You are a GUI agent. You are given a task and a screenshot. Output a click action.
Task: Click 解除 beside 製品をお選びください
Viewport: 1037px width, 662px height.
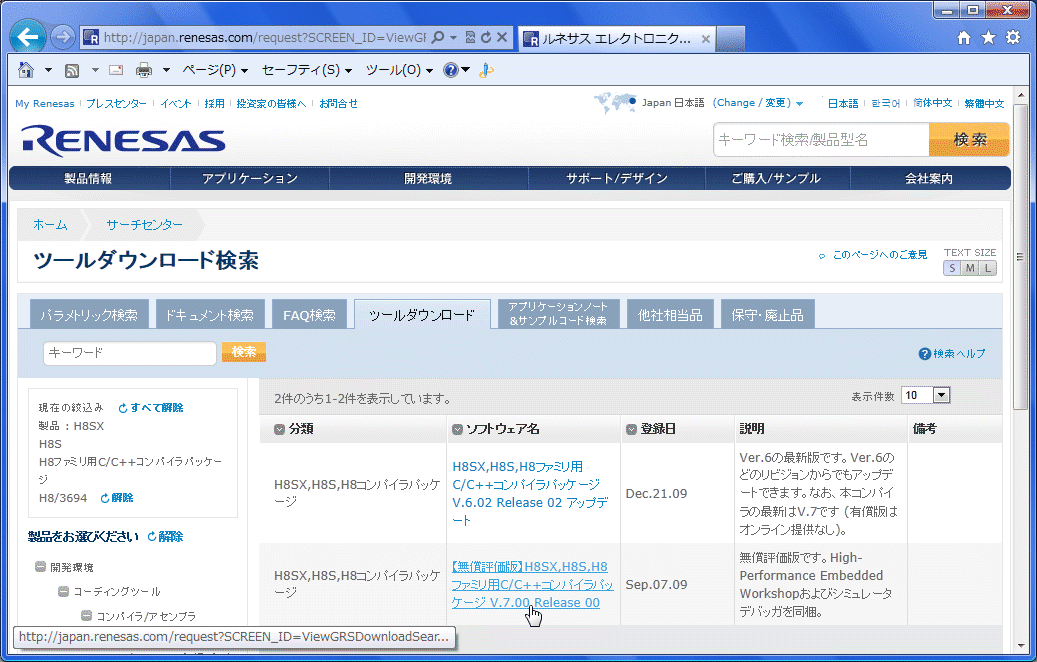(x=165, y=536)
